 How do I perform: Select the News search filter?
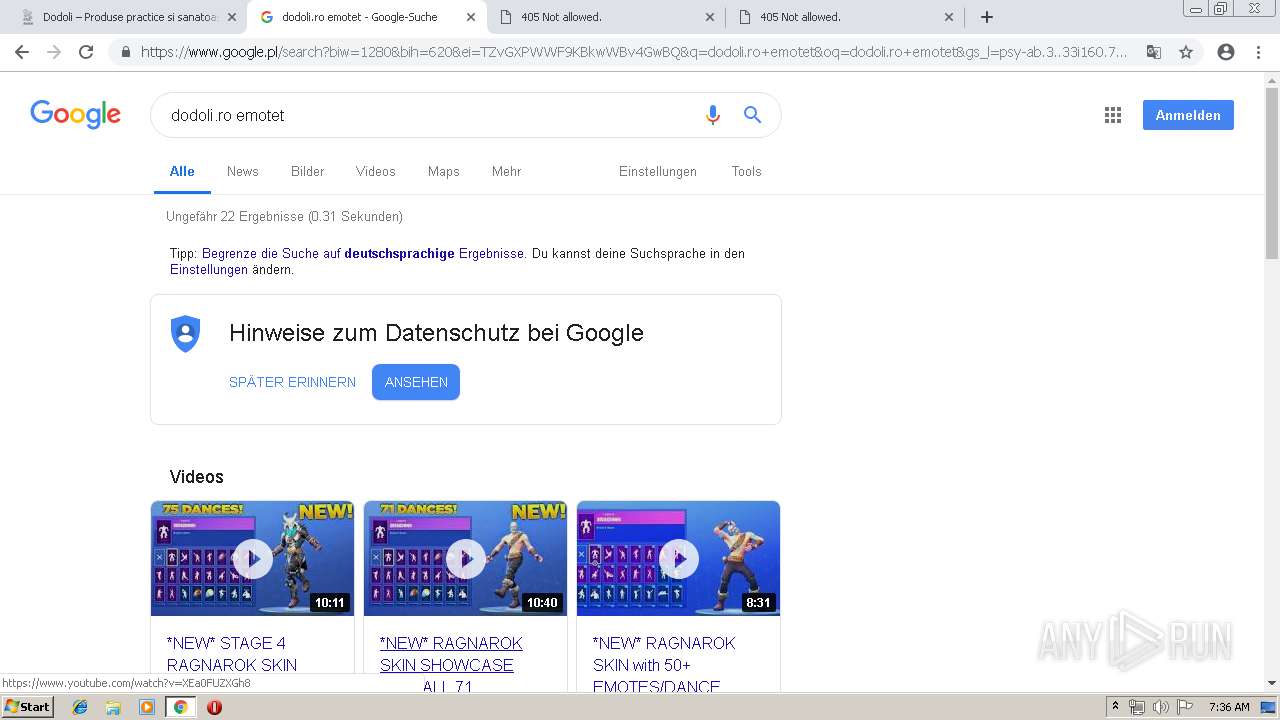[243, 171]
